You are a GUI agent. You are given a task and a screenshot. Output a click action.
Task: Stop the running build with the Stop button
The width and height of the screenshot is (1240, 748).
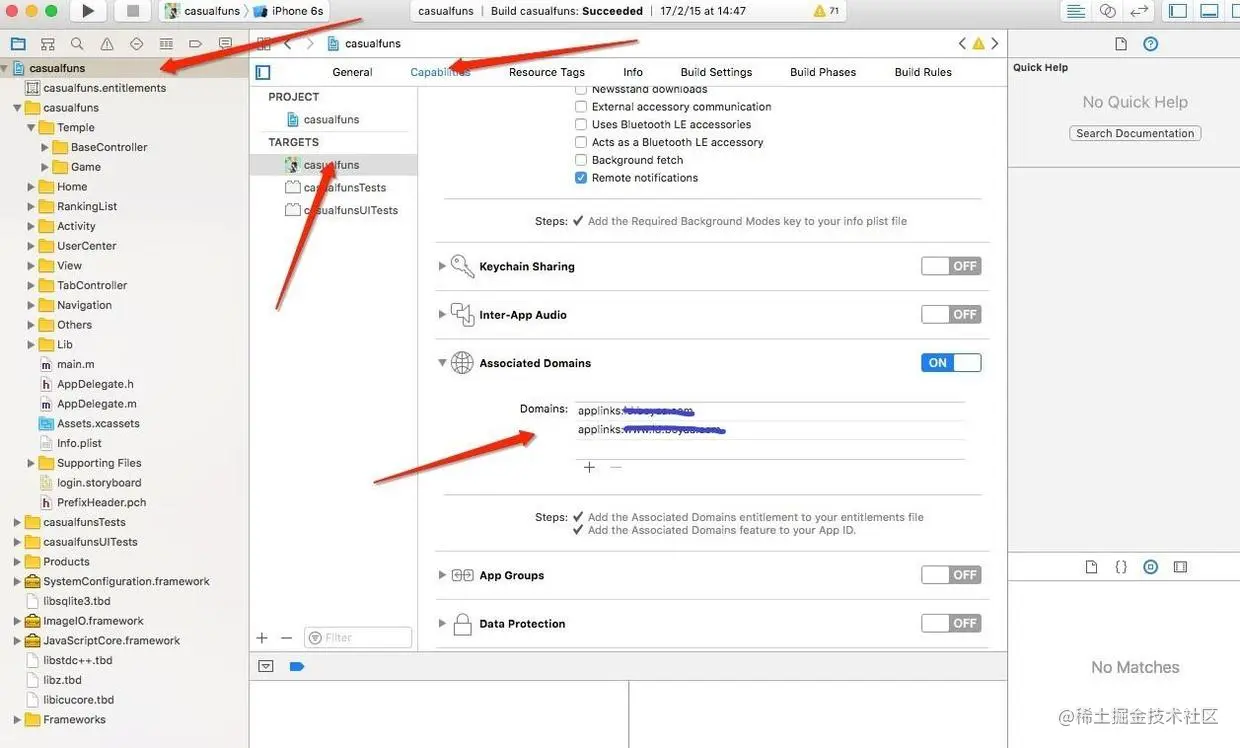click(133, 11)
